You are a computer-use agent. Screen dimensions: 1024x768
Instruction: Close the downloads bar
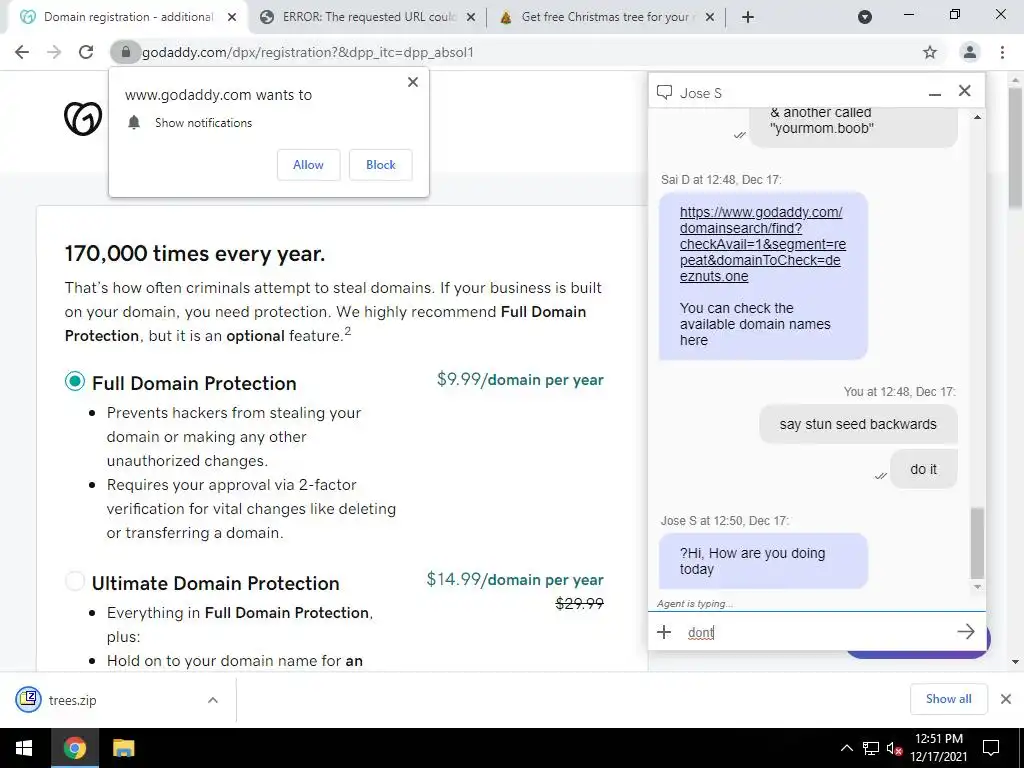click(1006, 699)
